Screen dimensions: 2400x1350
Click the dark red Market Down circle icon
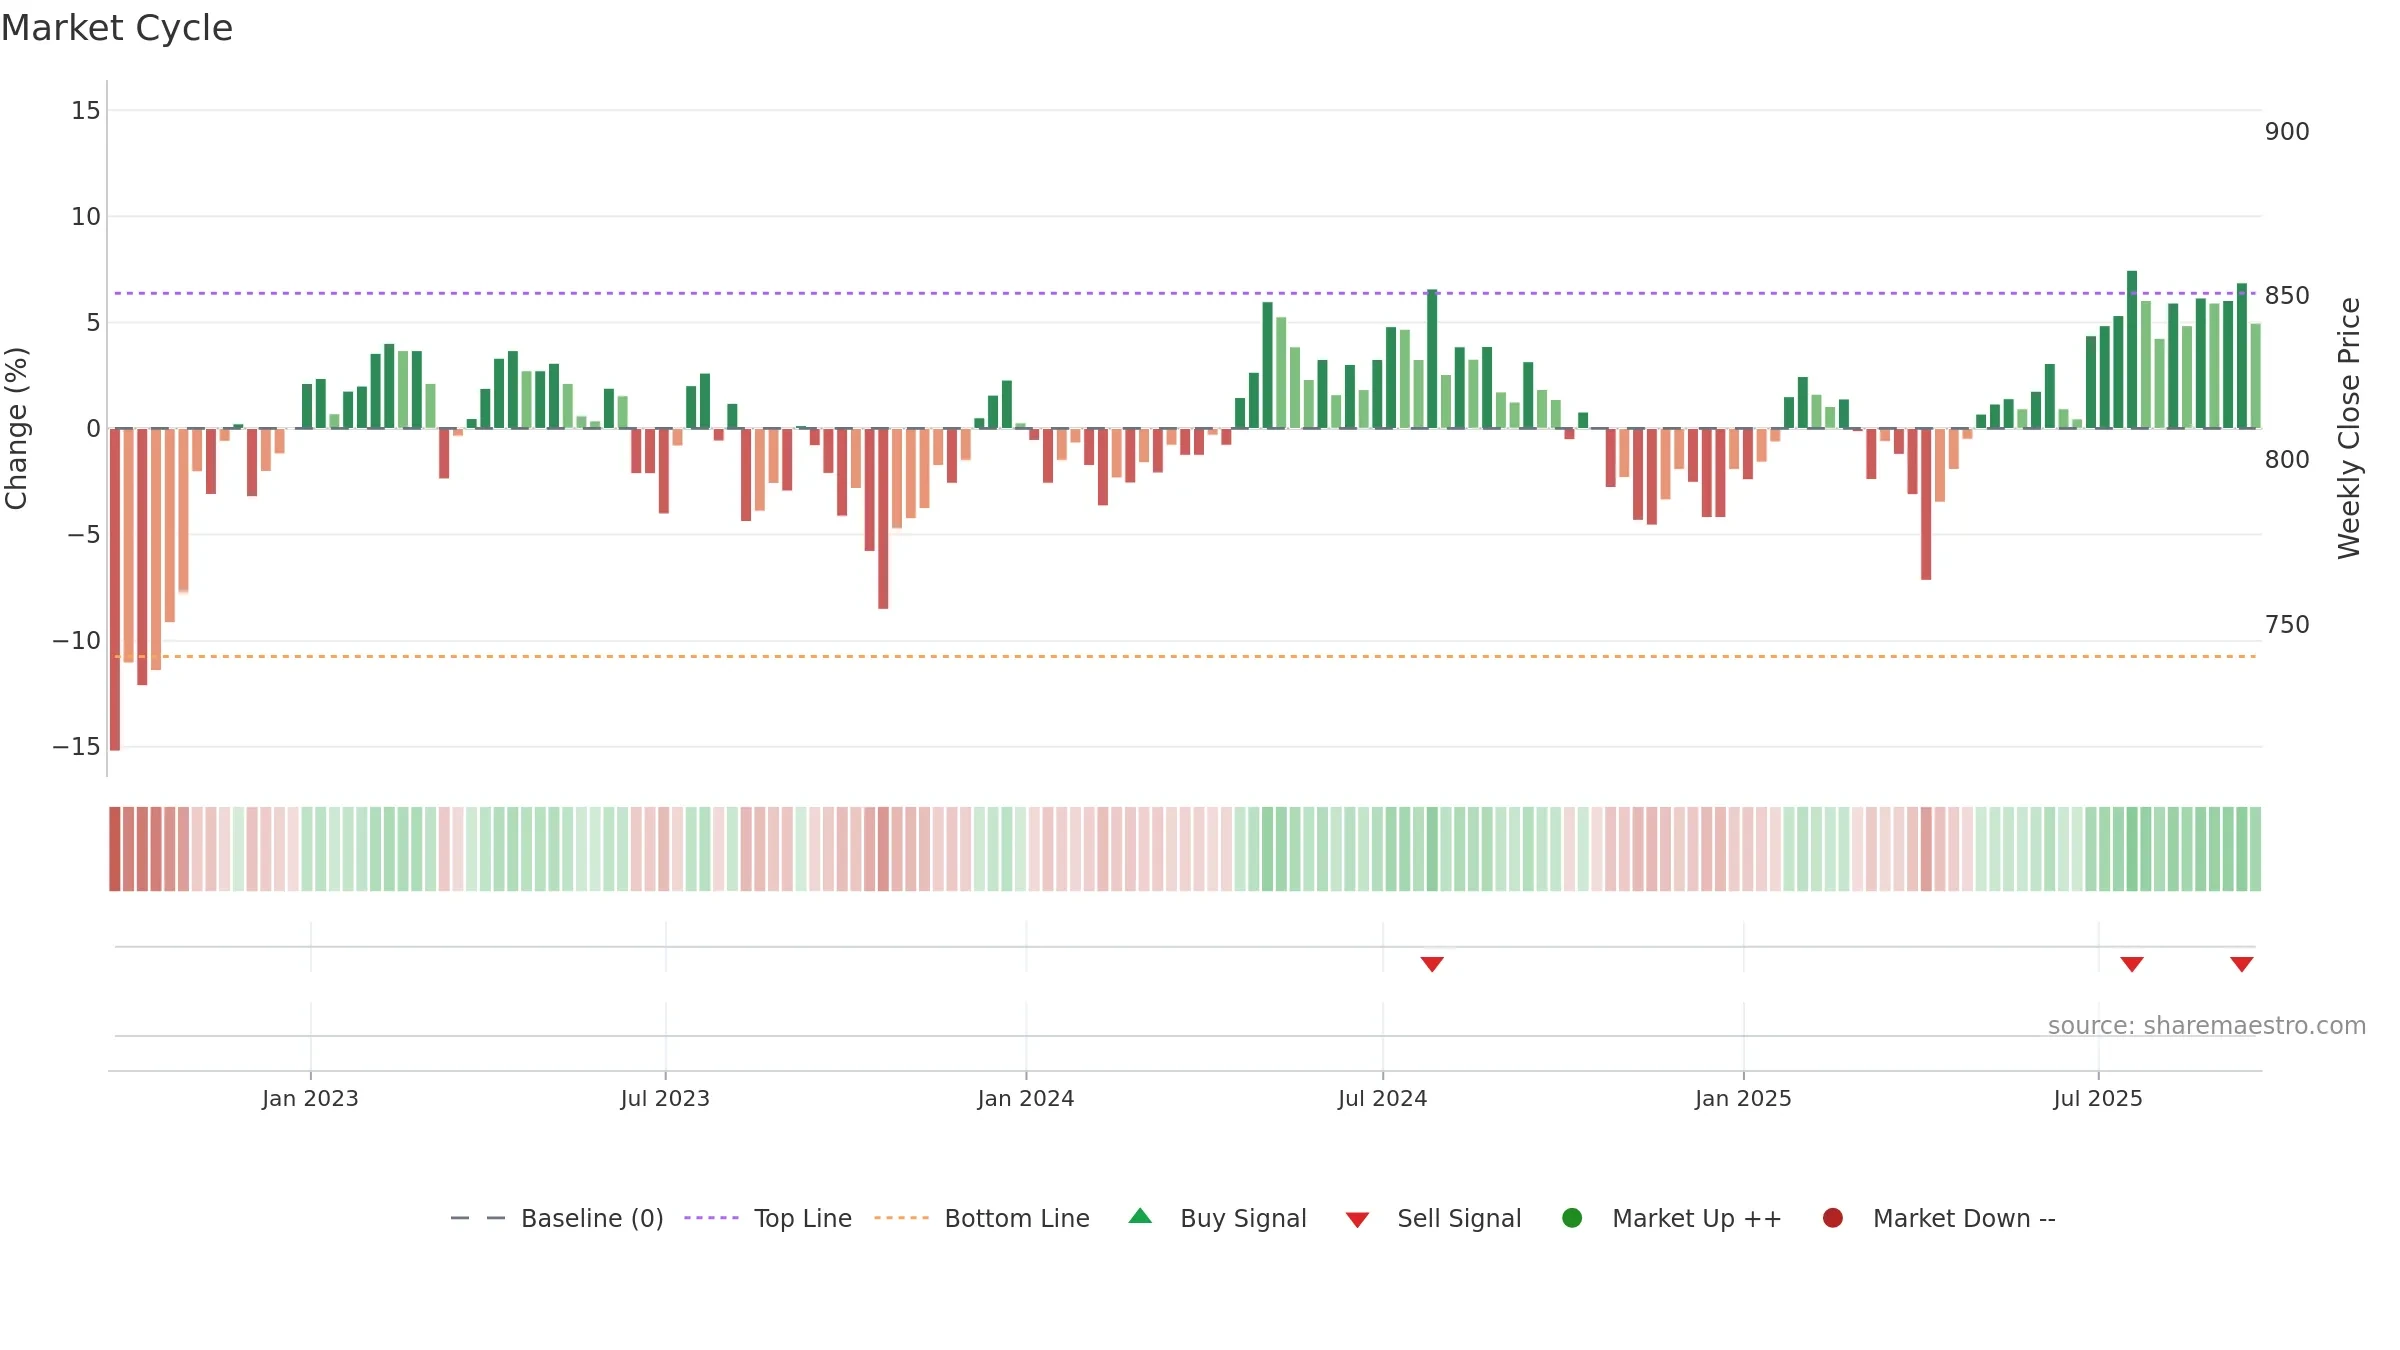pos(1833,1218)
